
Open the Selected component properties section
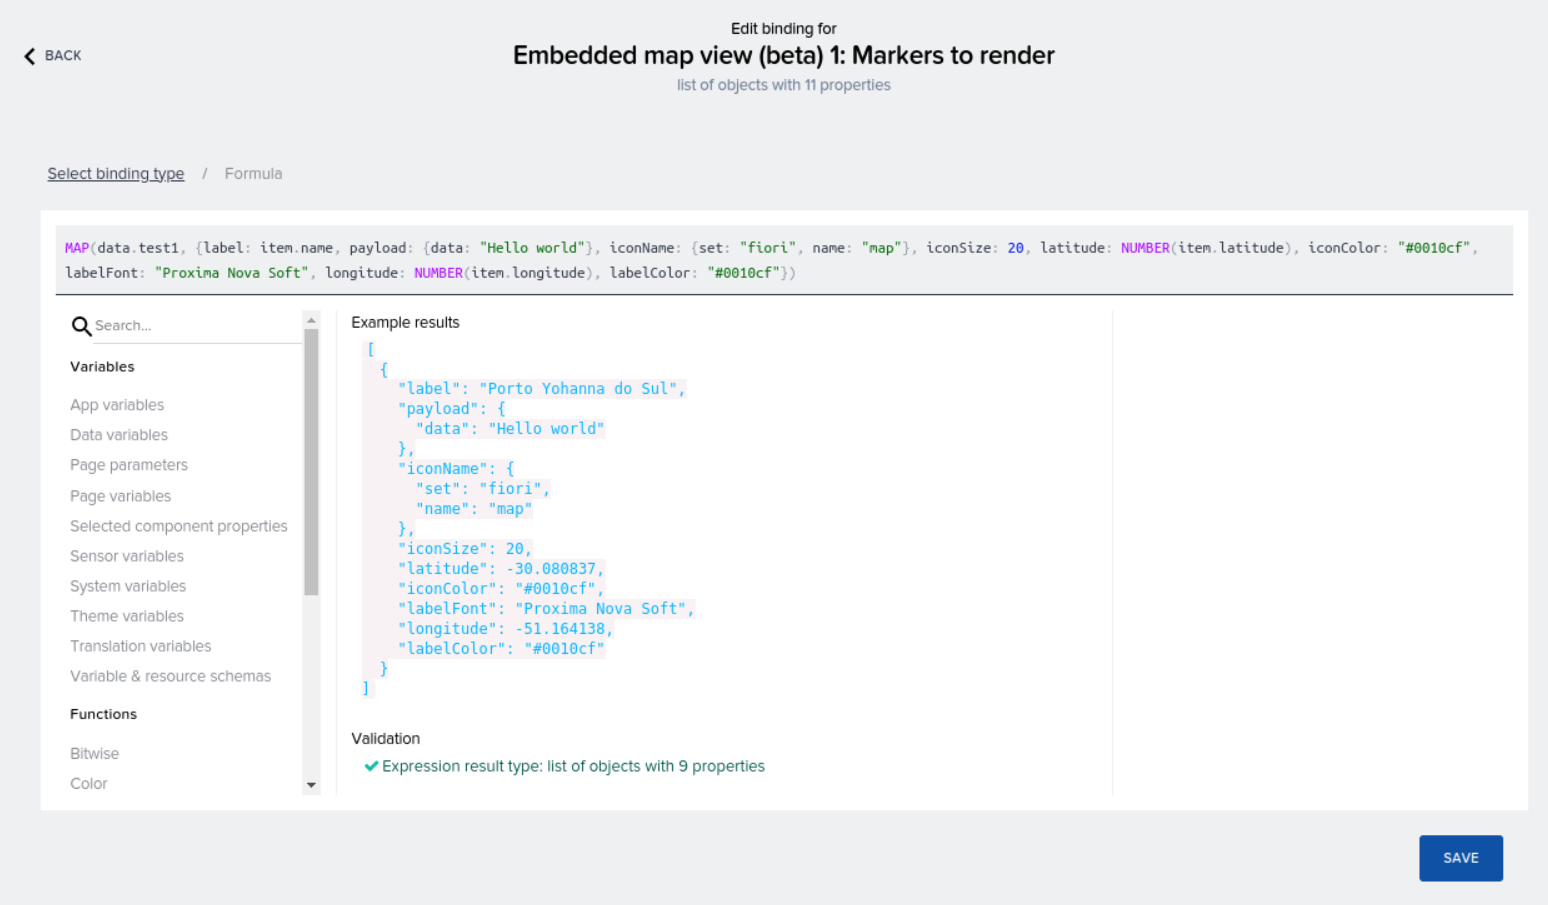(x=178, y=525)
